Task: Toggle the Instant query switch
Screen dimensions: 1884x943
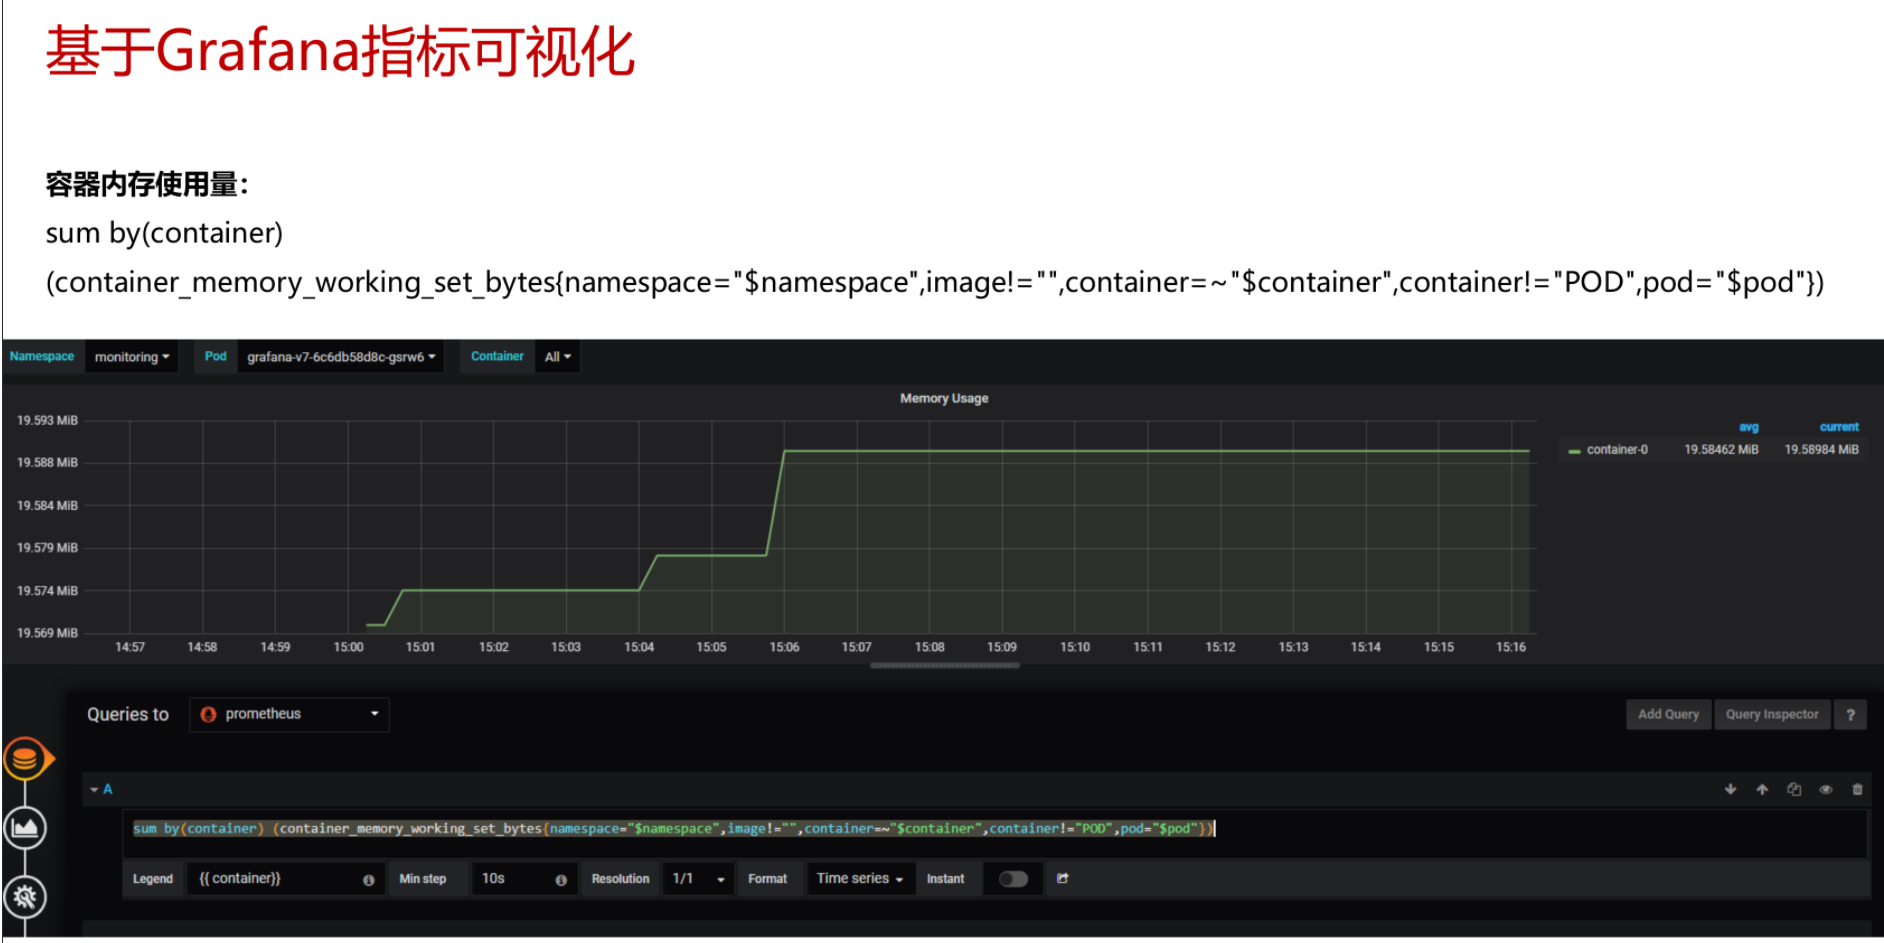Action: click(1013, 879)
